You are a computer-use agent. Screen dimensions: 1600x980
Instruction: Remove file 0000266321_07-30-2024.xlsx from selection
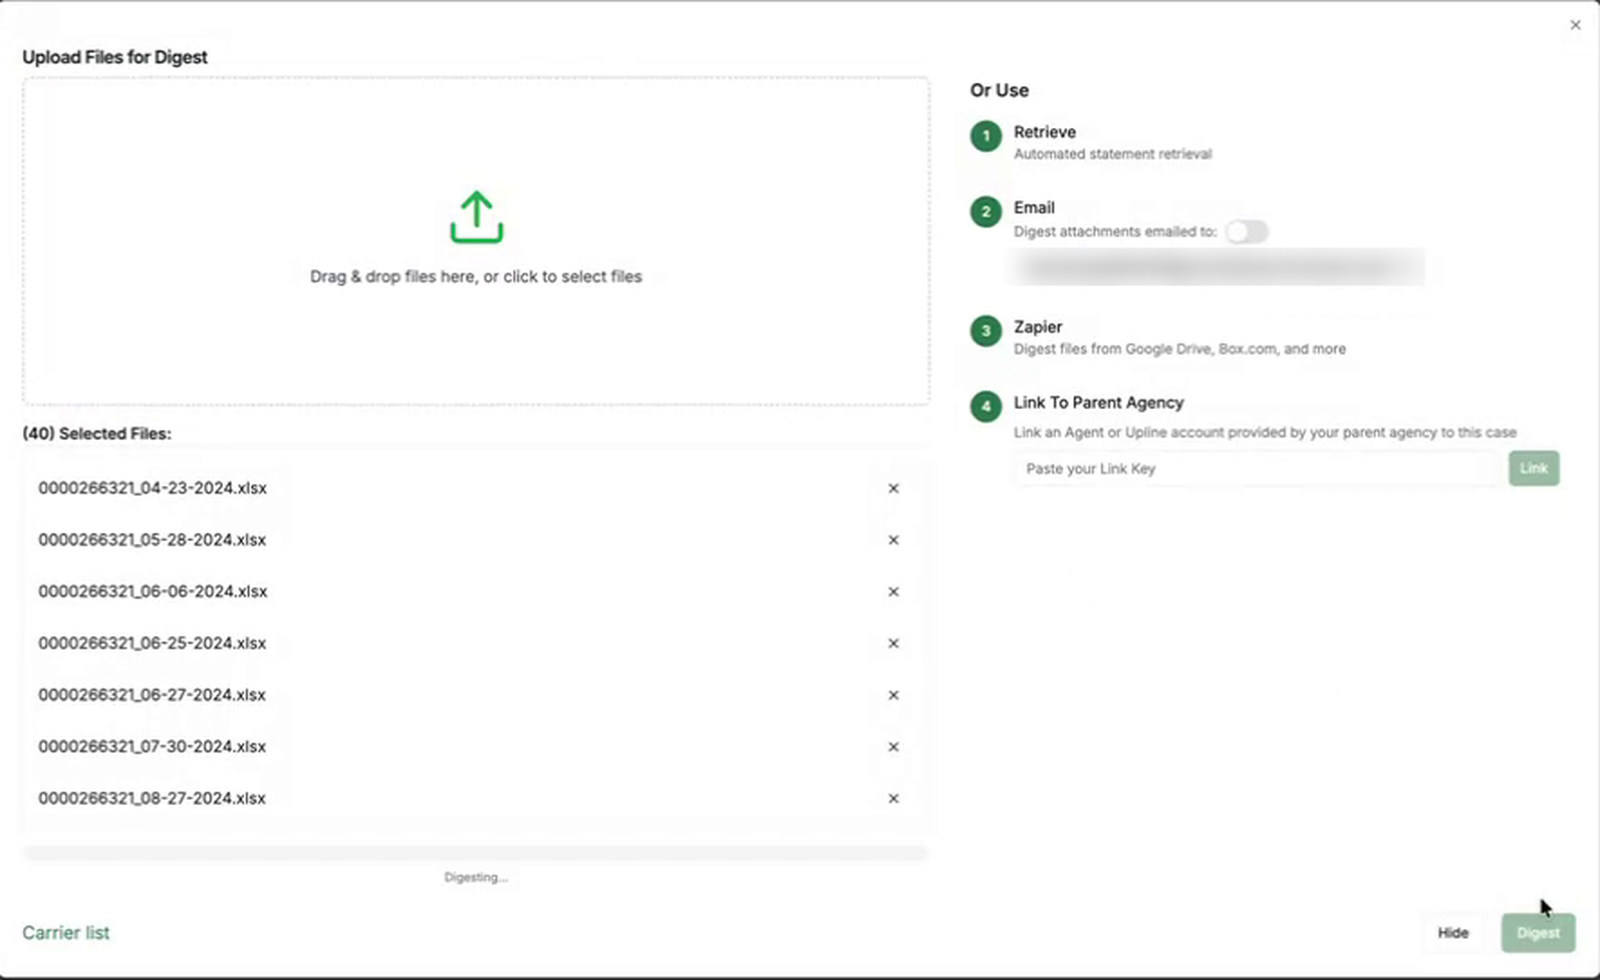click(893, 747)
